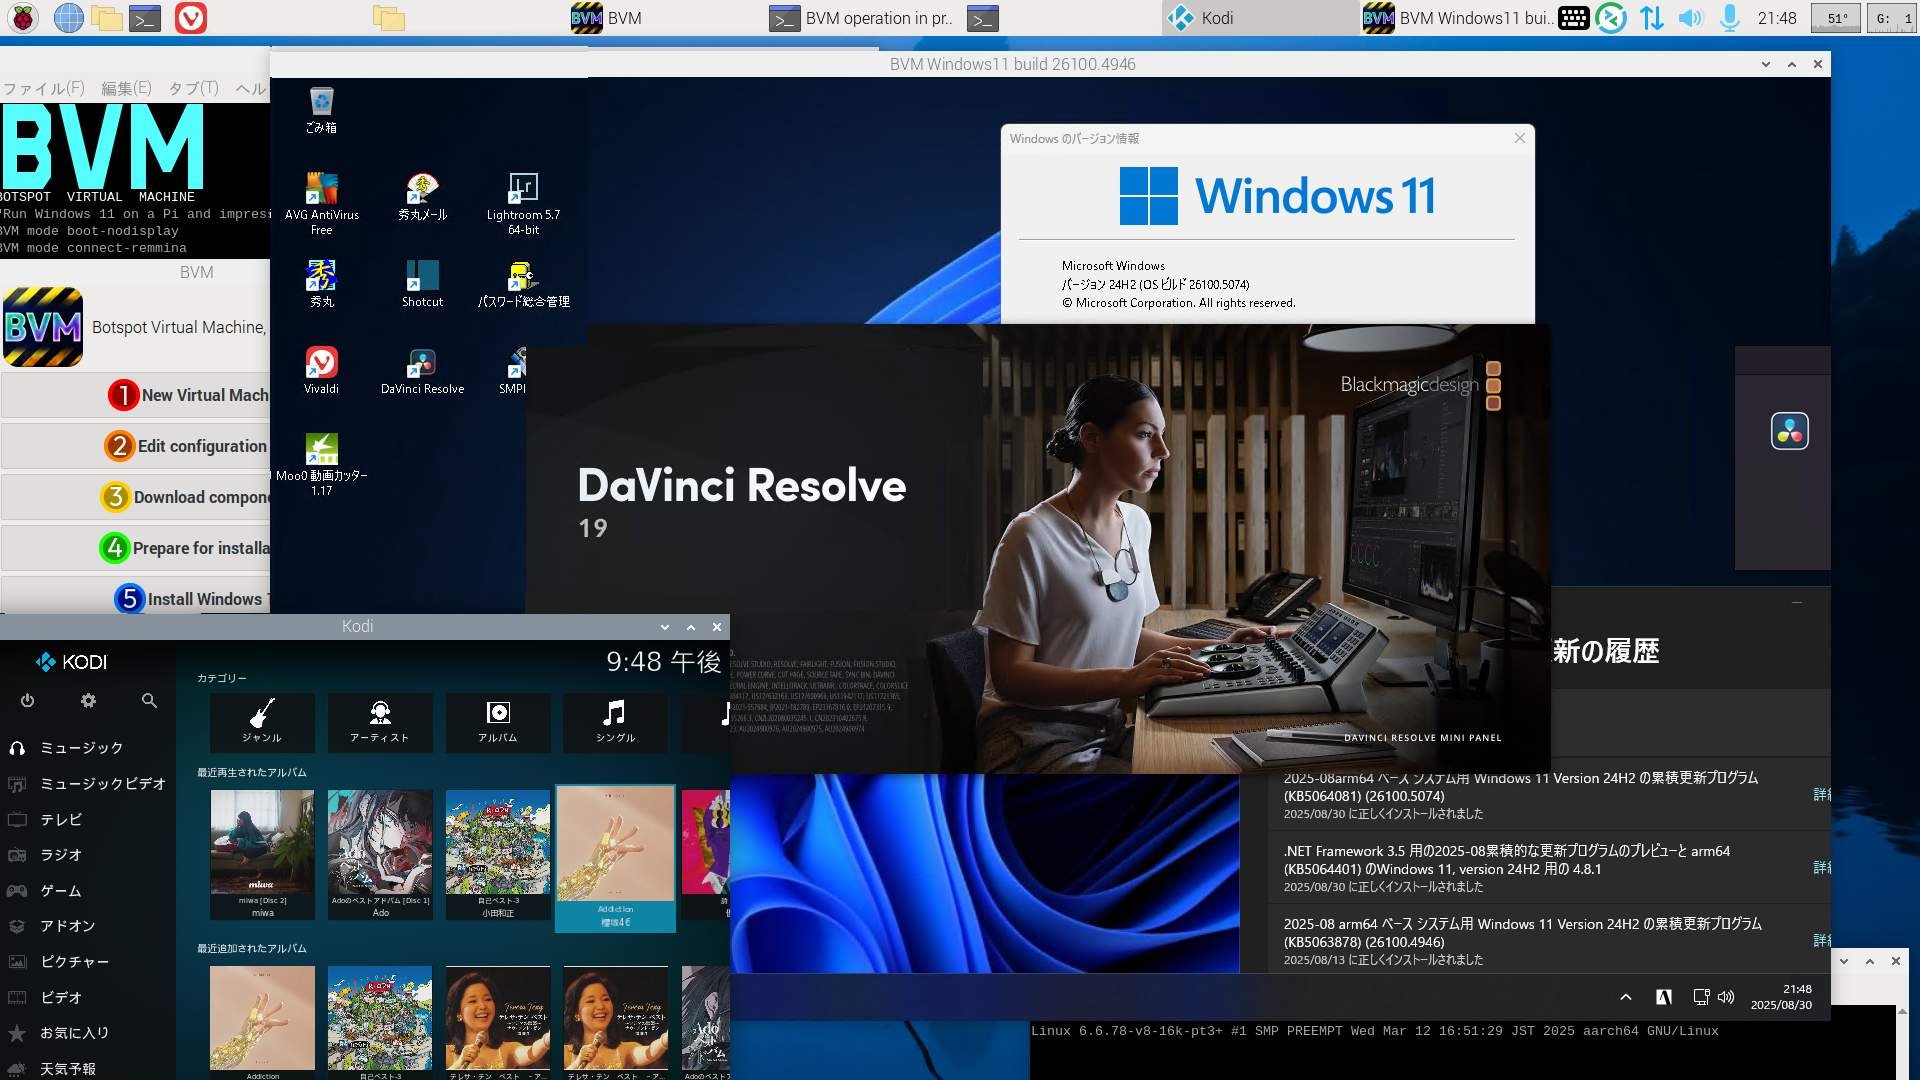1920x1080 pixels.
Task: Select ミュージックビデオ in the Kodi sidebar
Action: pos(88,784)
